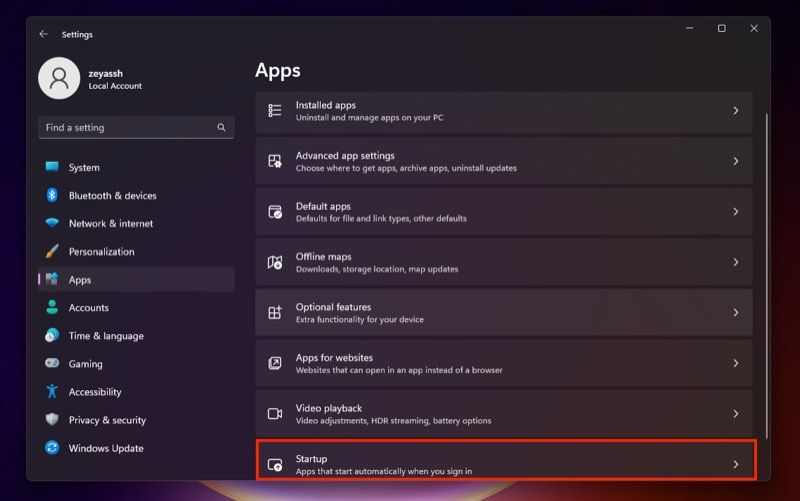Click the Privacy & security shield icon
The image size is (800, 501).
point(52,420)
